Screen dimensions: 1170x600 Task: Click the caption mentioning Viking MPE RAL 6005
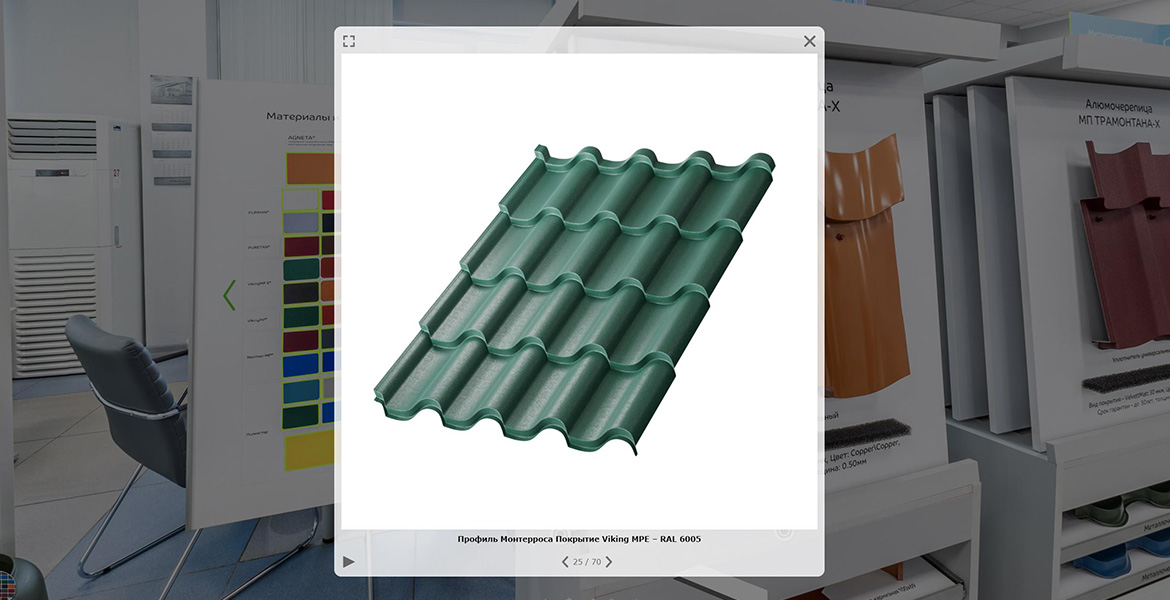click(x=579, y=539)
